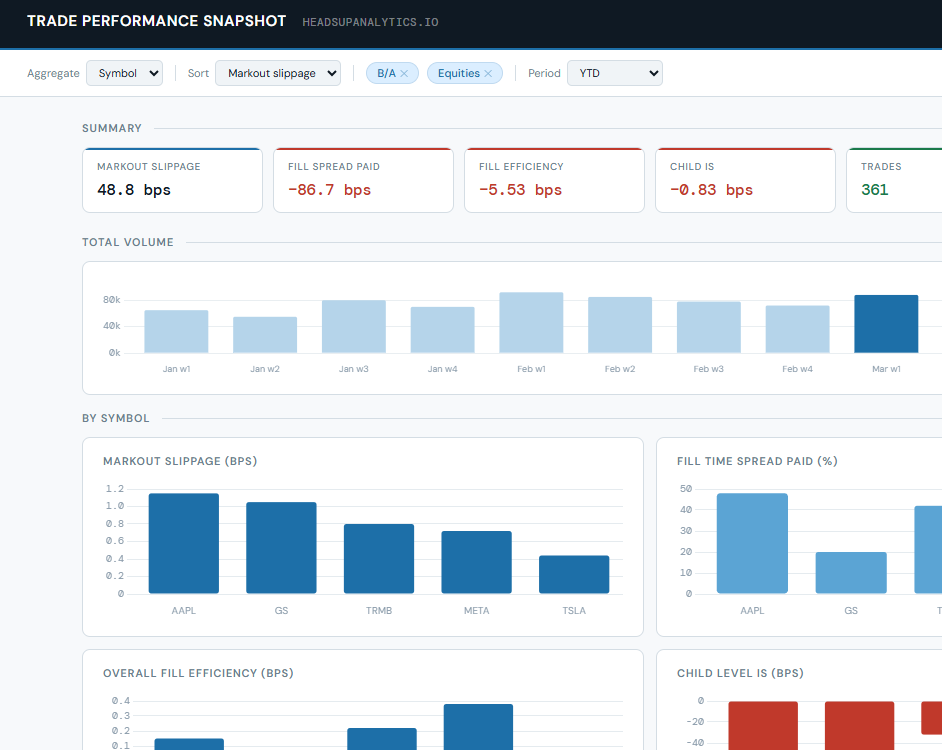942x750 pixels.
Task: Click the Feb w2 volume bar
Action: [x=620, y=325]
